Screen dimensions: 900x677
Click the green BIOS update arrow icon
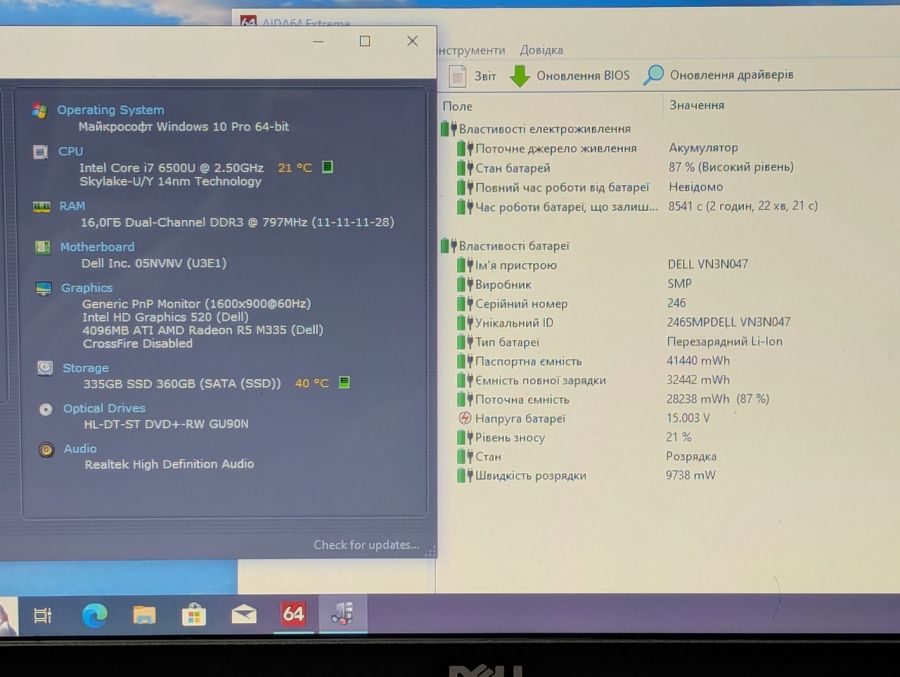520,76
